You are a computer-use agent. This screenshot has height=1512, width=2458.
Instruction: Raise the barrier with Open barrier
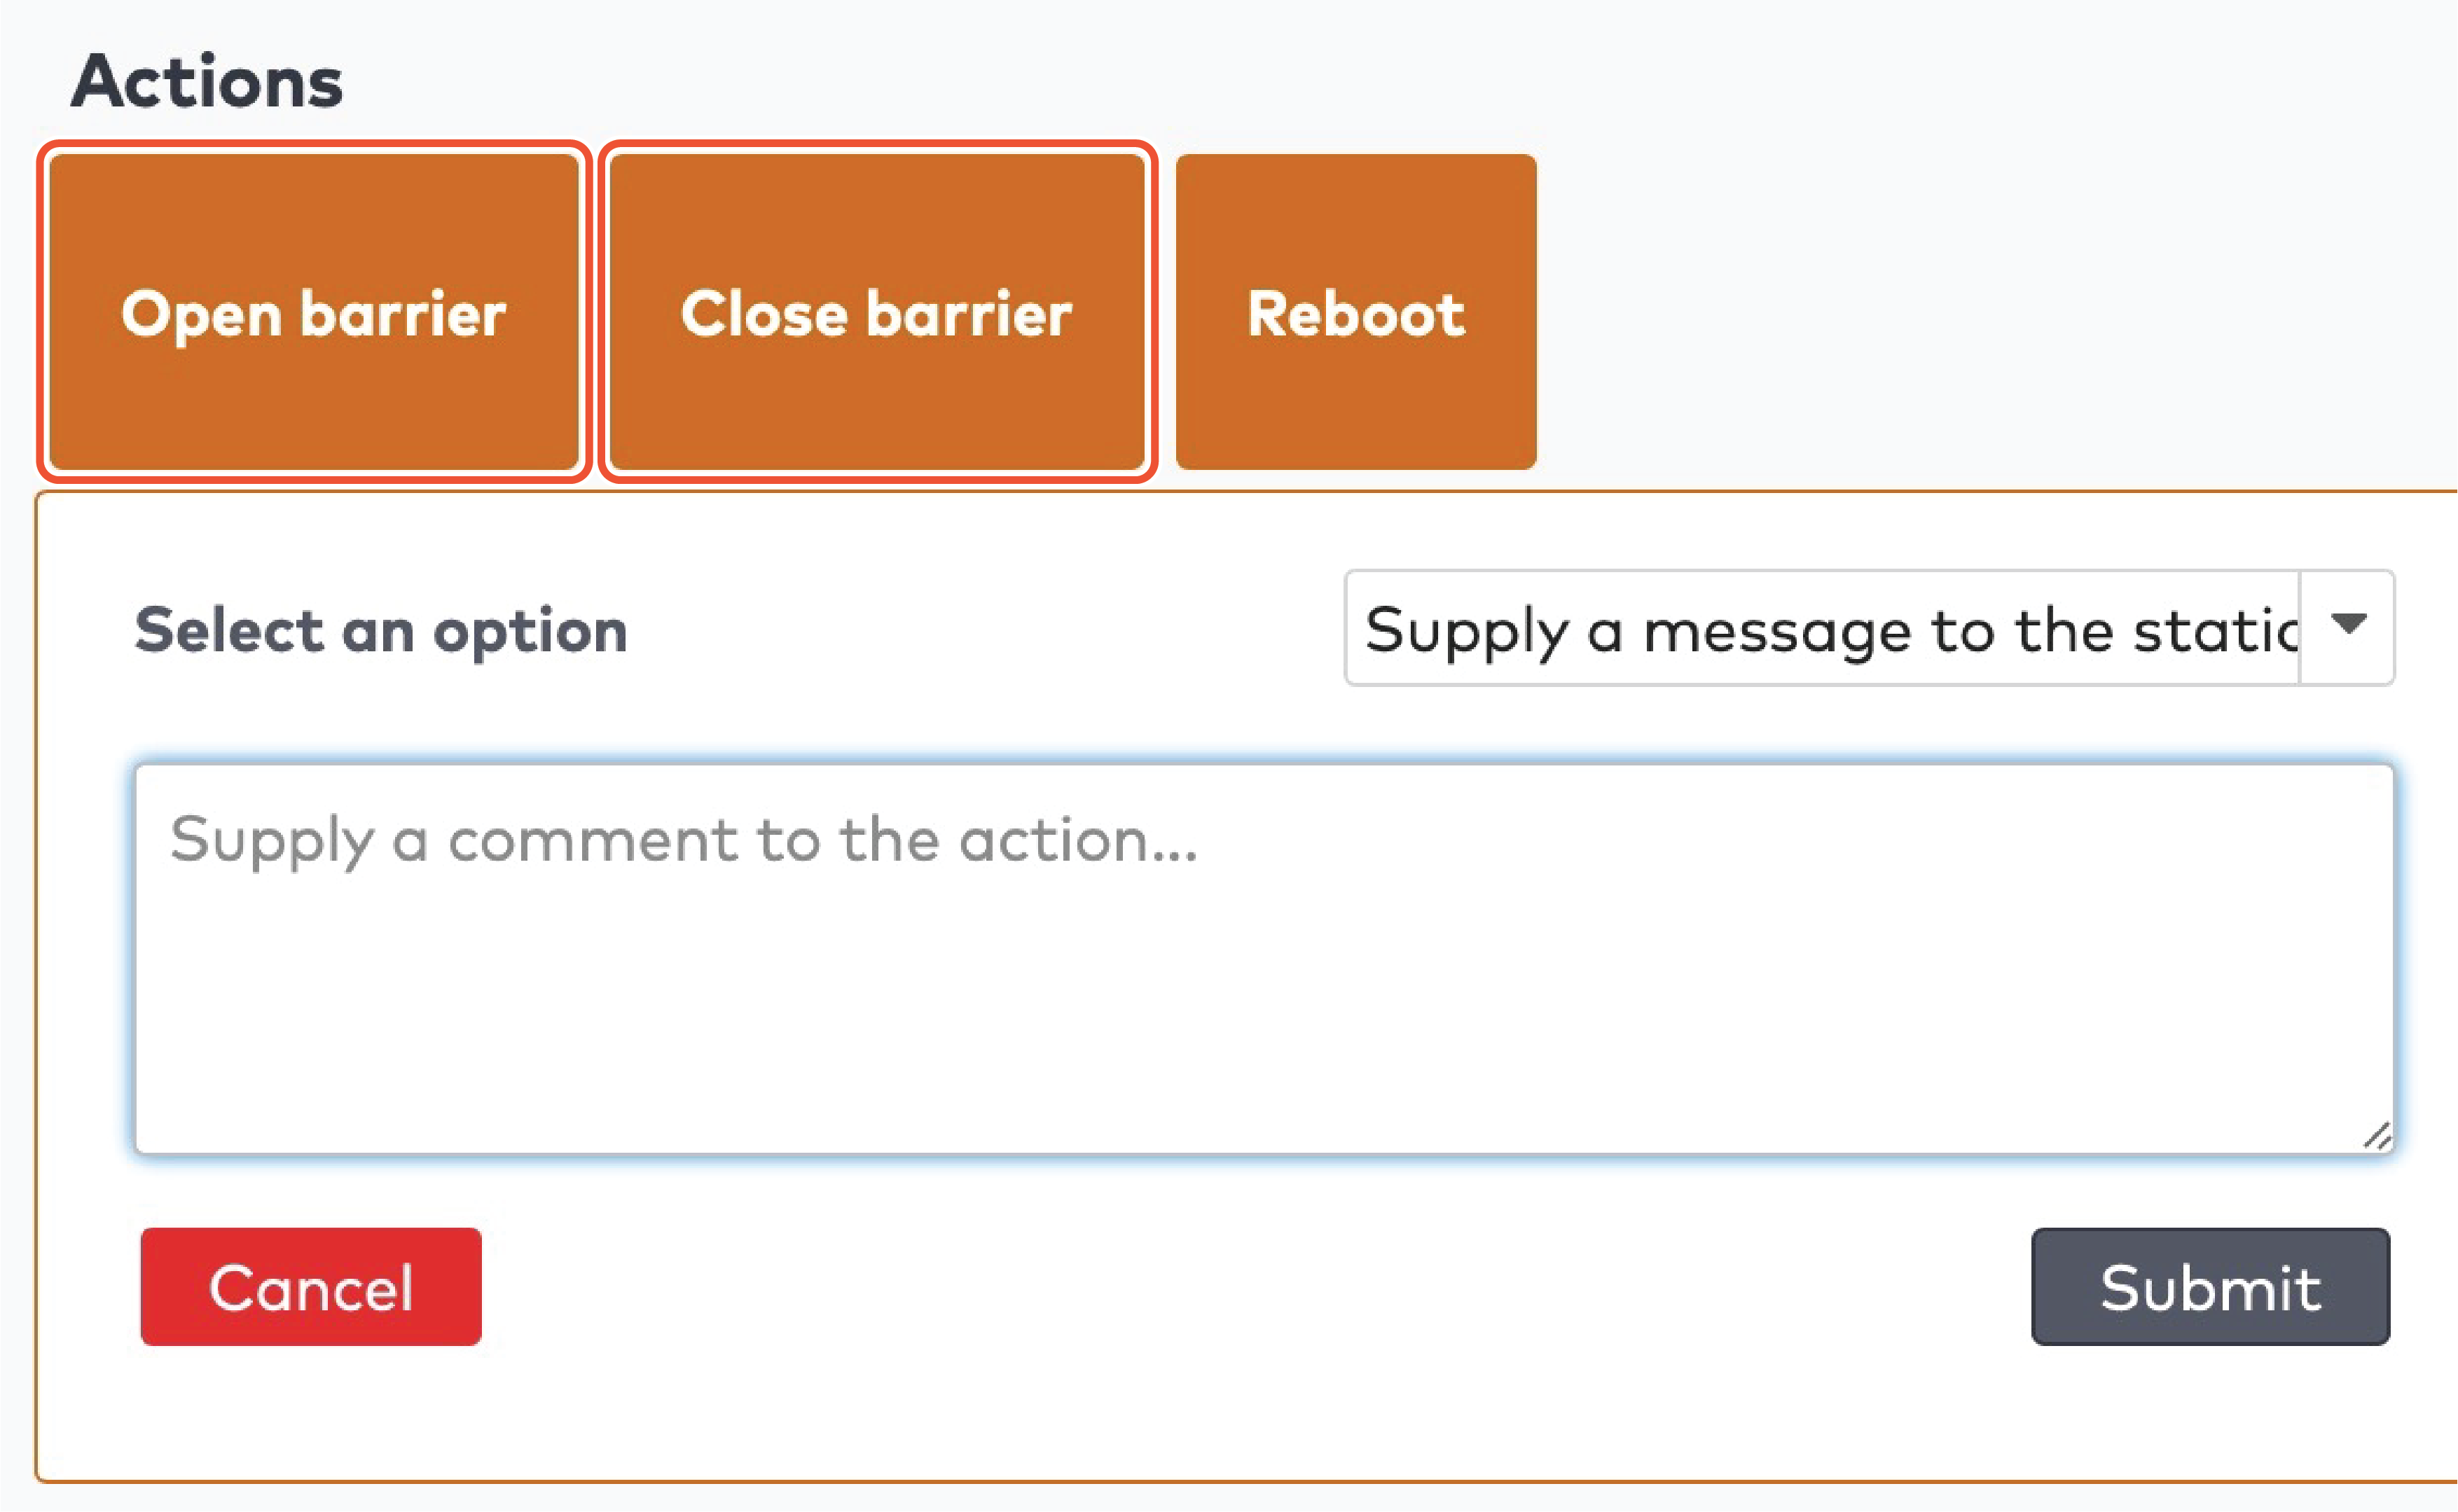coord(313,312)
